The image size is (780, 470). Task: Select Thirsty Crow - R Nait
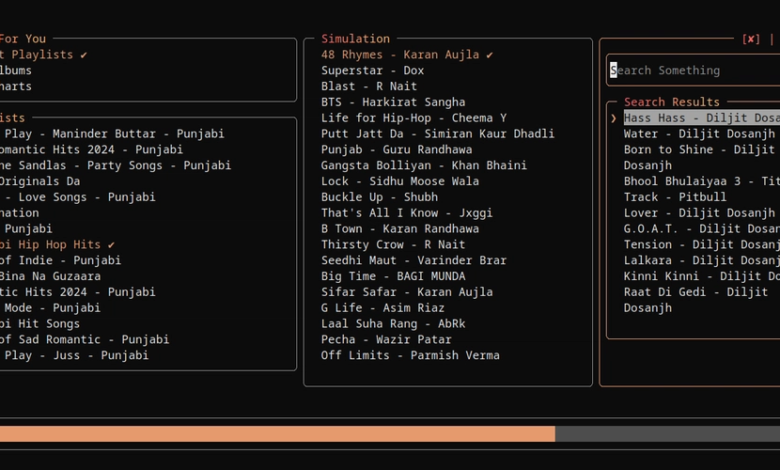tap(393, 245)
